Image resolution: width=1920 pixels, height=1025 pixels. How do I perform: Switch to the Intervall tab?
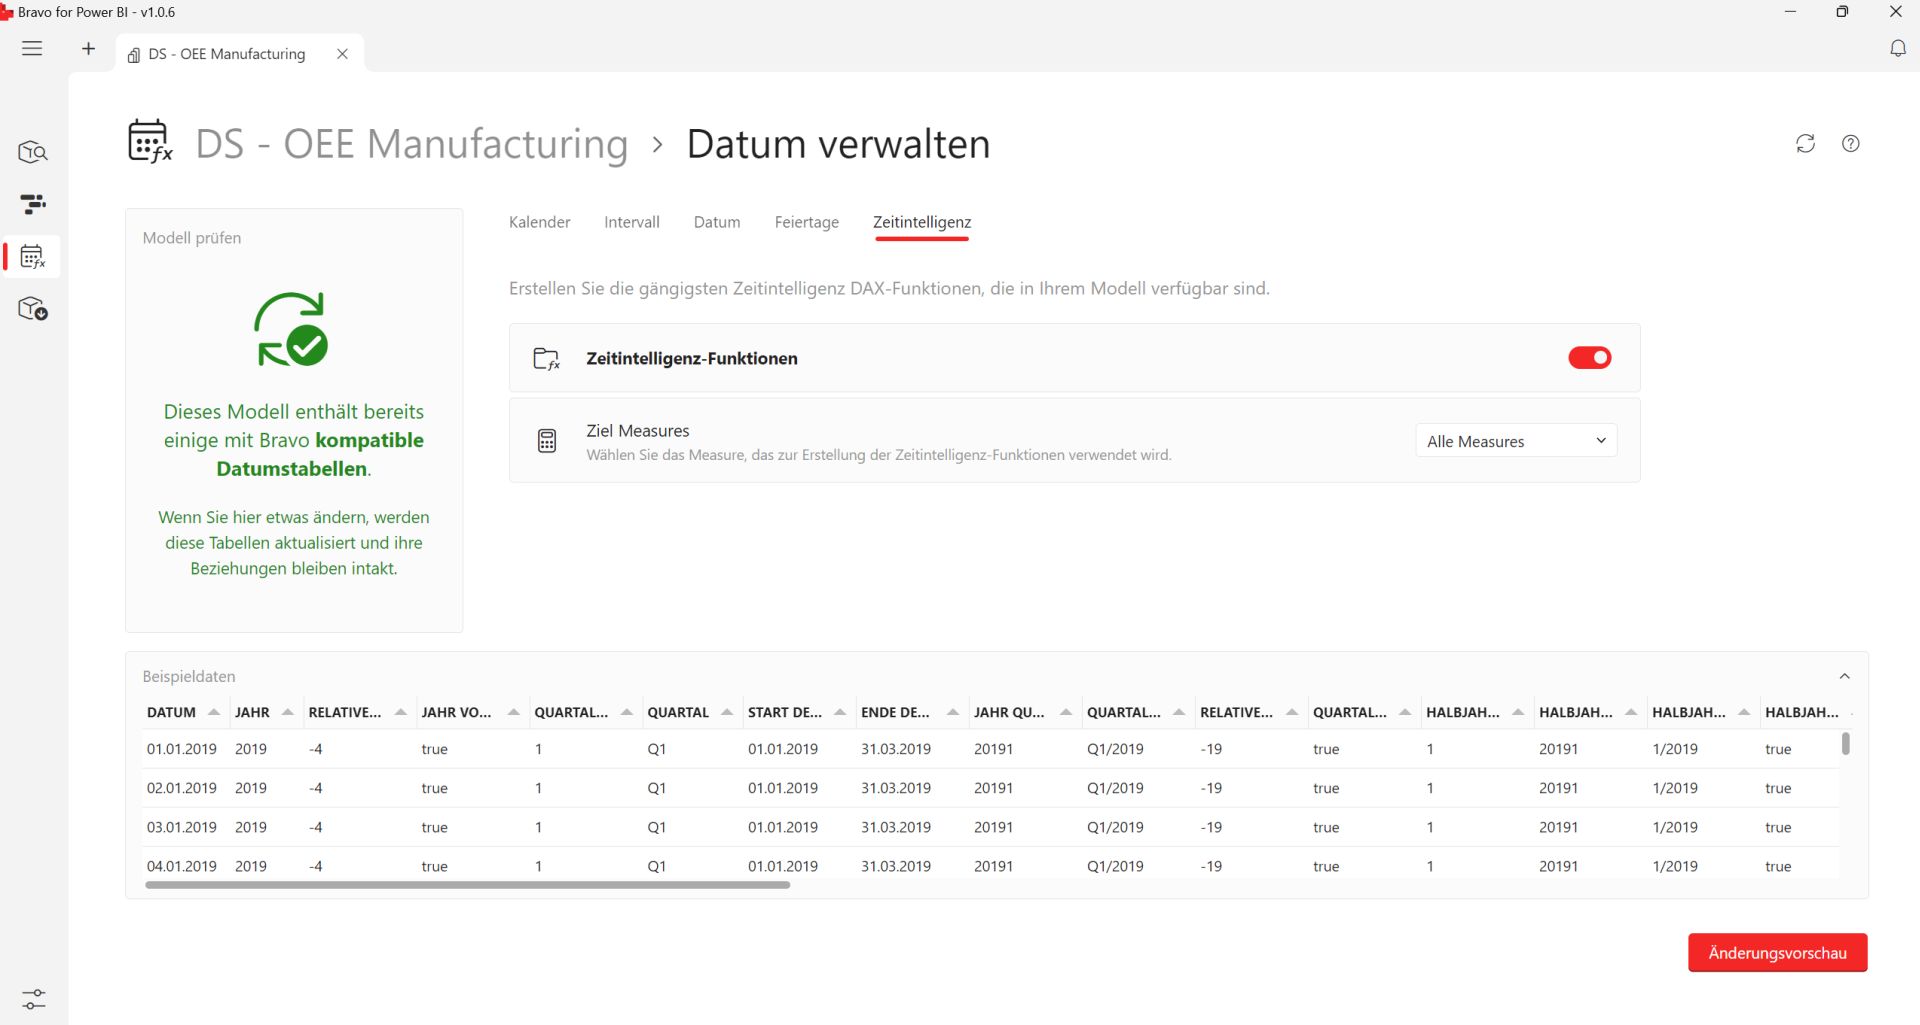pos(632,222)
